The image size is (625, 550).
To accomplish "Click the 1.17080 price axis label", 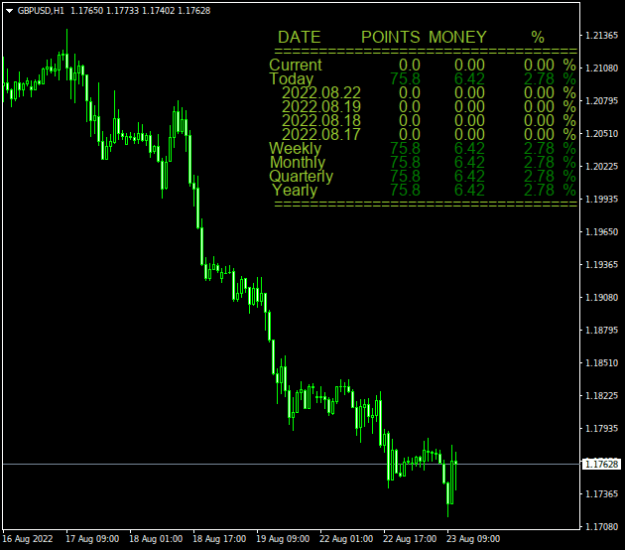I will point(601,527).
